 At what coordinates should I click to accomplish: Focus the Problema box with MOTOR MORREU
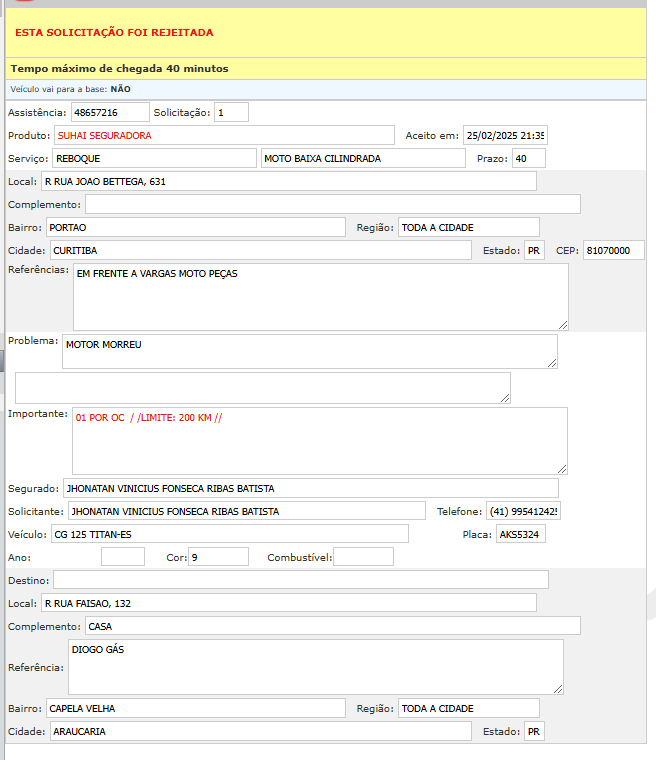[x=309, y=351]
